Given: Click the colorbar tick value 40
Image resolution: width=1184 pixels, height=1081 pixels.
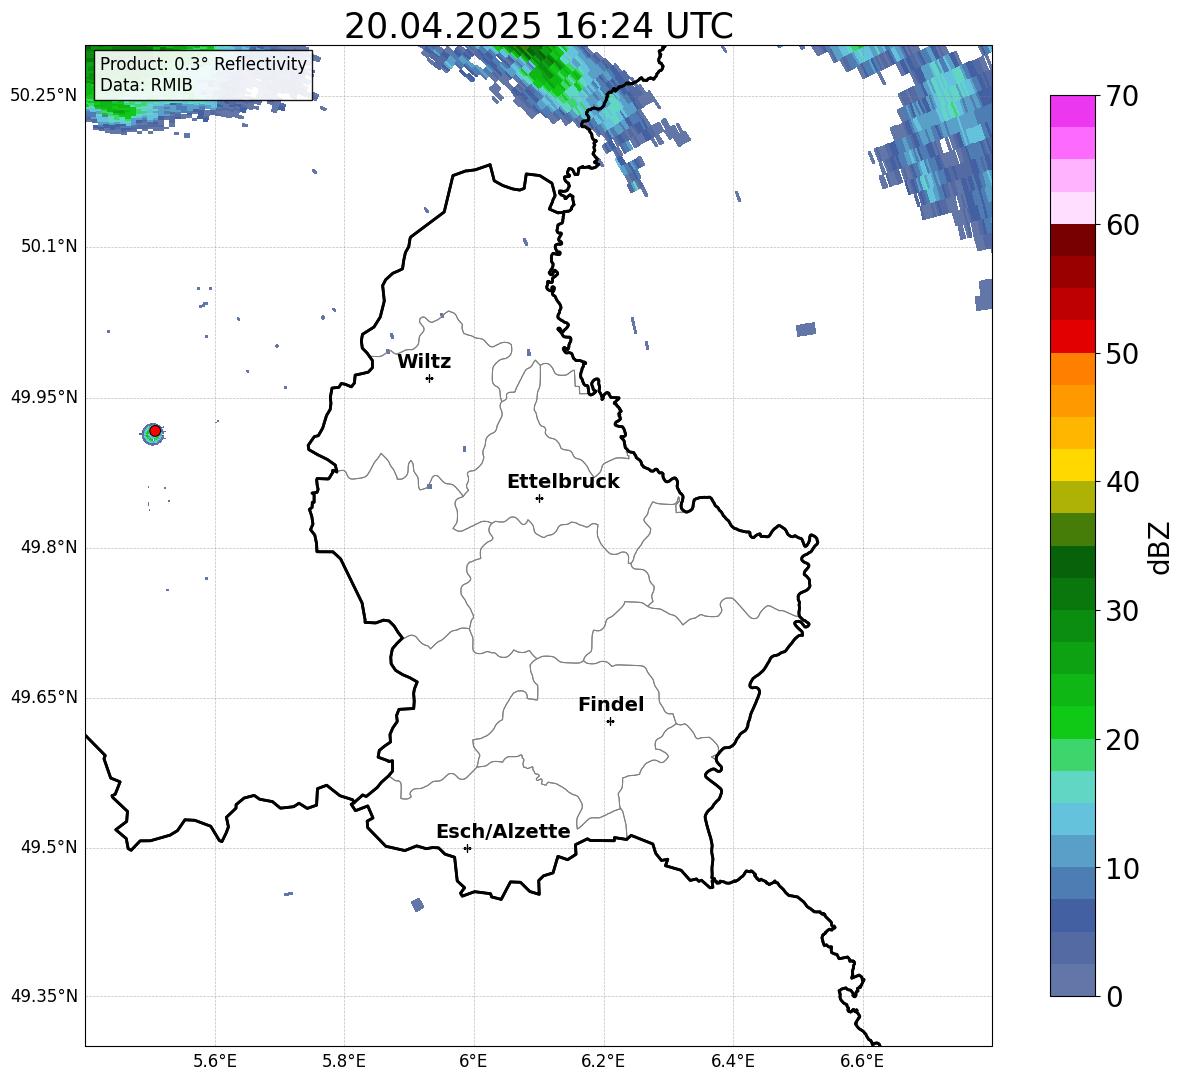Looking at the screenshot, I should tap(1123, 482).
